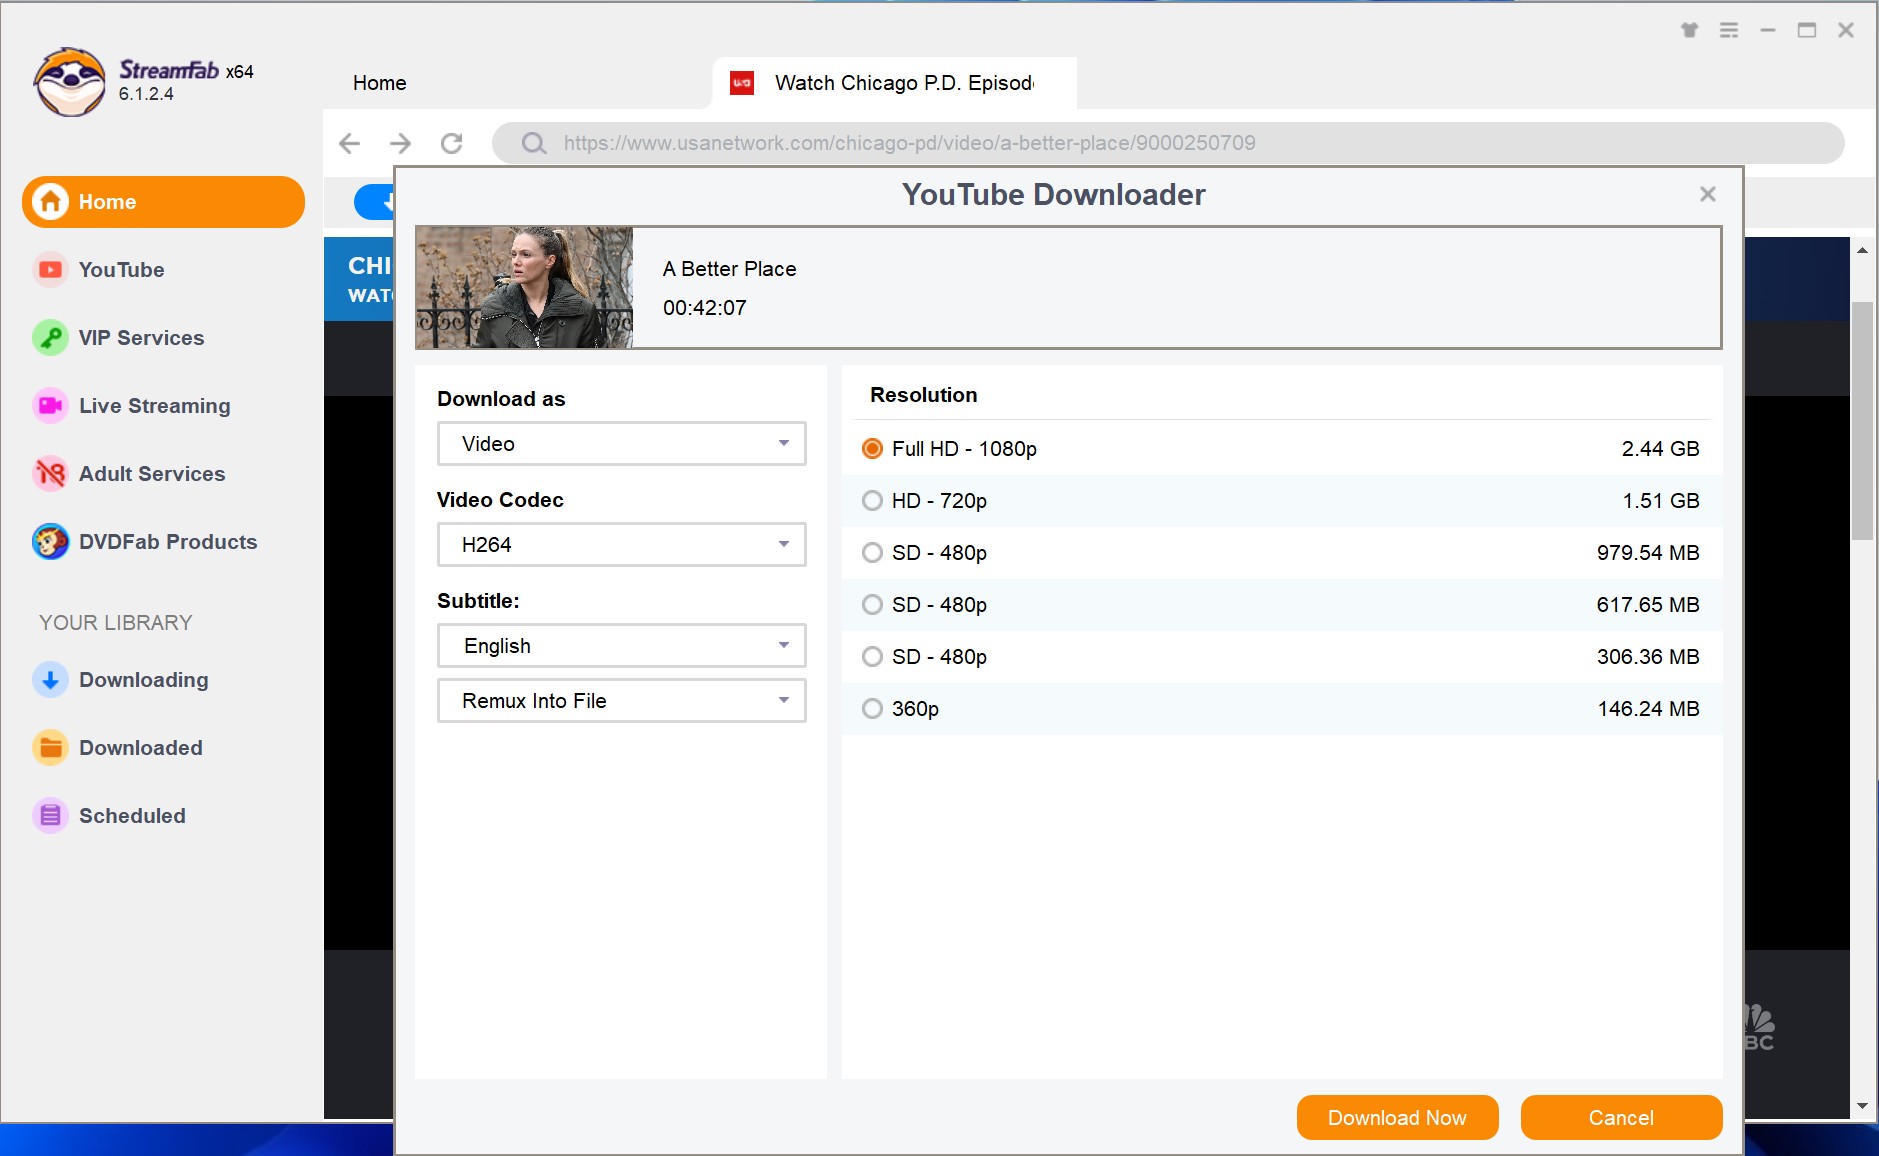The width and height of the screenshot is (1879, 1156).
Task: Open Downloading library list
Action: click(143, 680)
